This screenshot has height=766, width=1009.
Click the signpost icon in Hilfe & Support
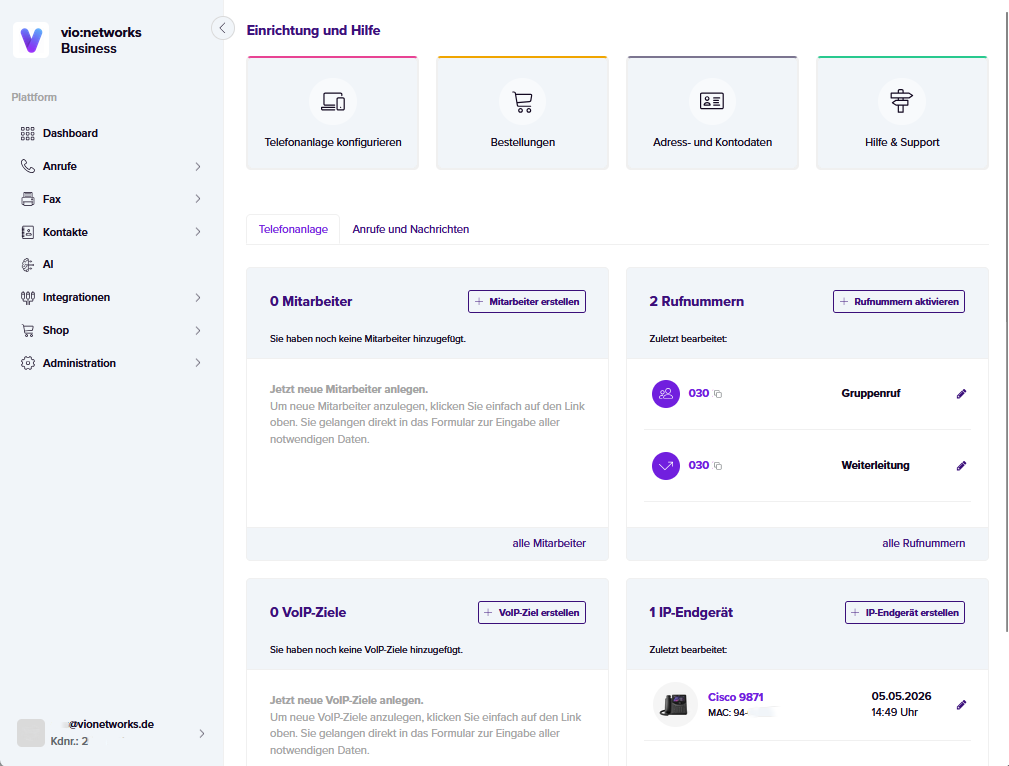tap(902, 102)
